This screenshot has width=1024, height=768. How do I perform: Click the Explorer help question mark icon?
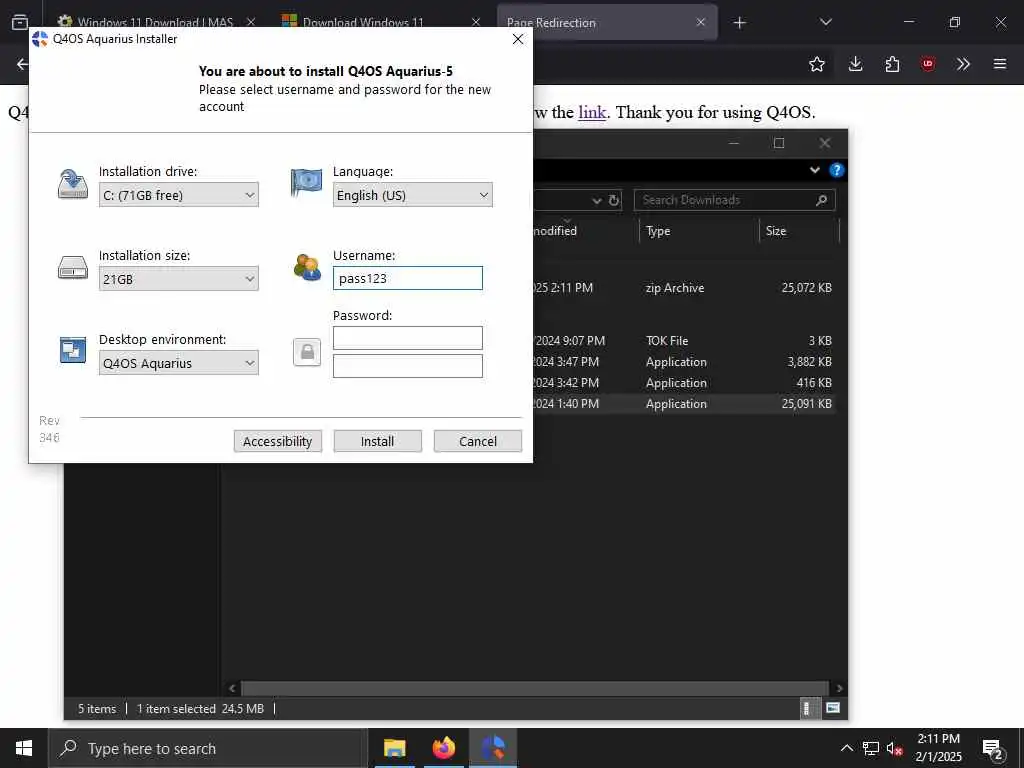[x=836, y=170]
